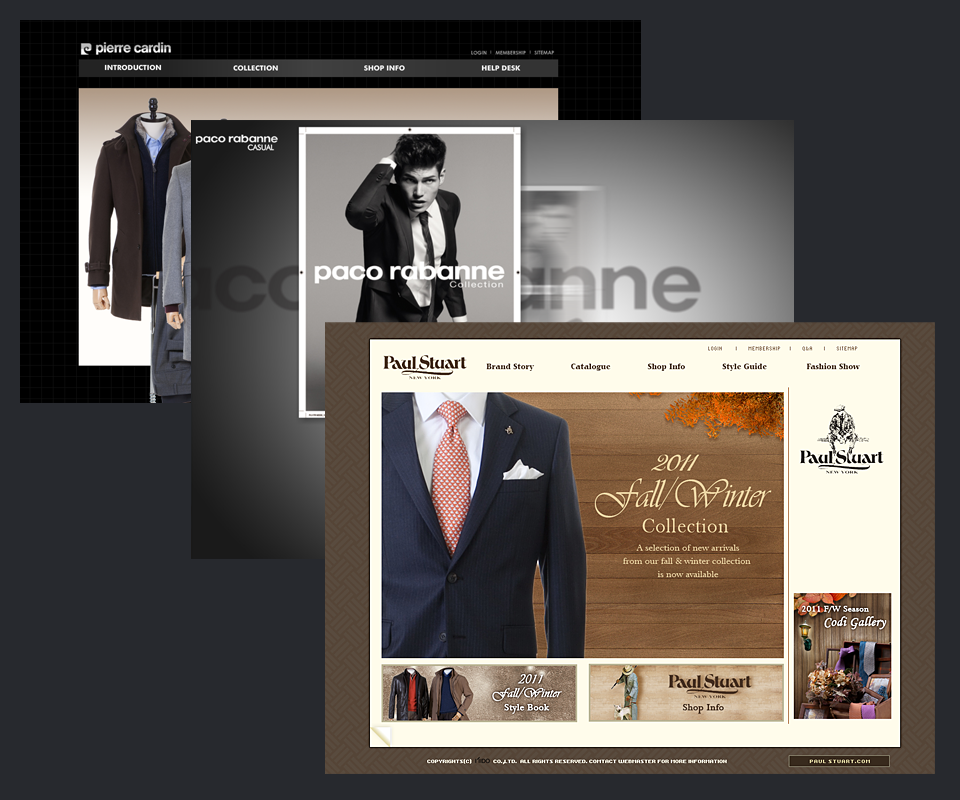Click the paco rabanne CASUAL logo
Screen dimensions: 960x800
pyautogui.click(x=236, y=142)
